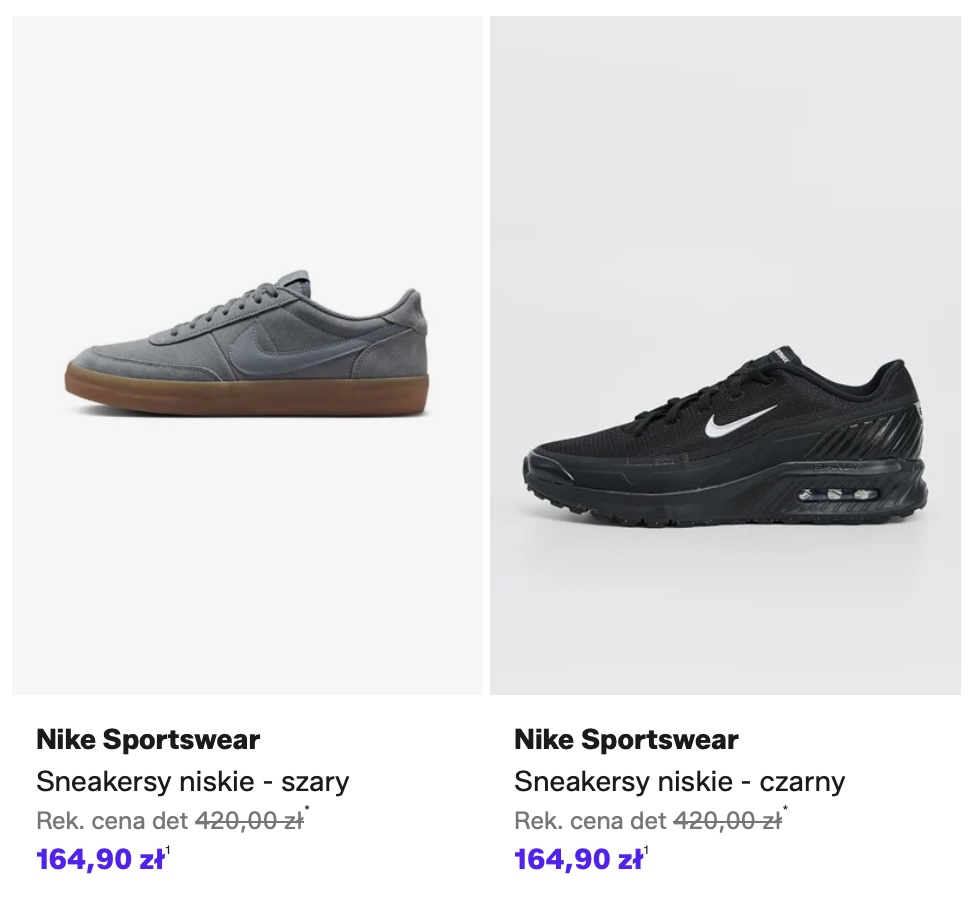Viewport: 968px width, 900px height.
Task: Select the 164,90 zł price of gray sneakers
Action: point(100,859)
